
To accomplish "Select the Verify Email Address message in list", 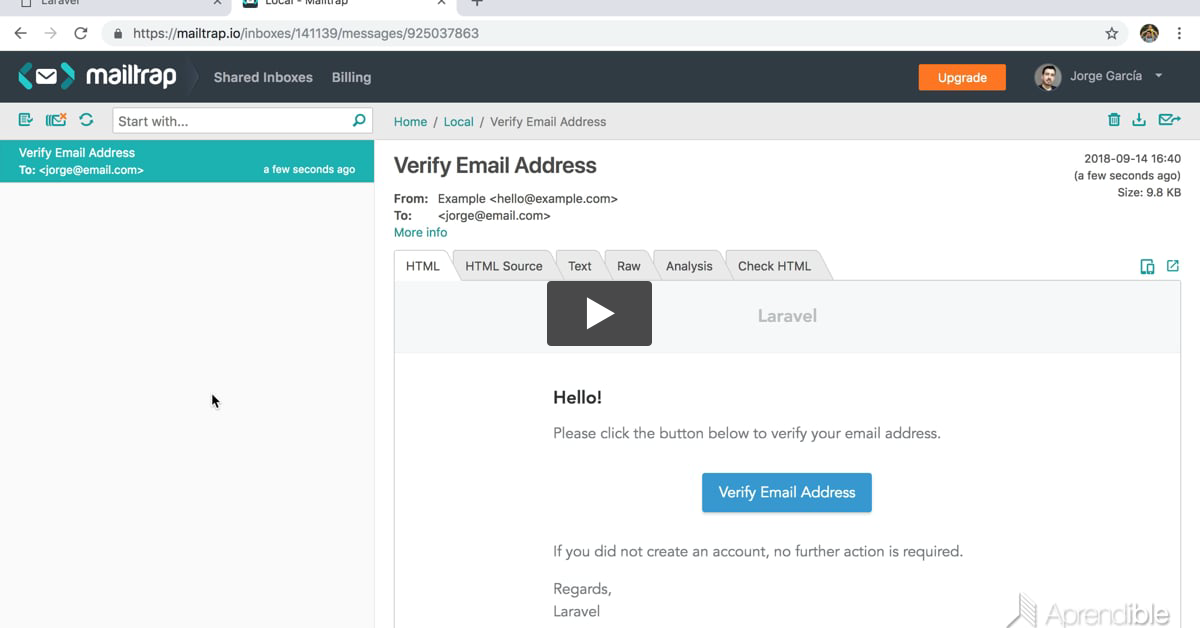I will 187,161.
